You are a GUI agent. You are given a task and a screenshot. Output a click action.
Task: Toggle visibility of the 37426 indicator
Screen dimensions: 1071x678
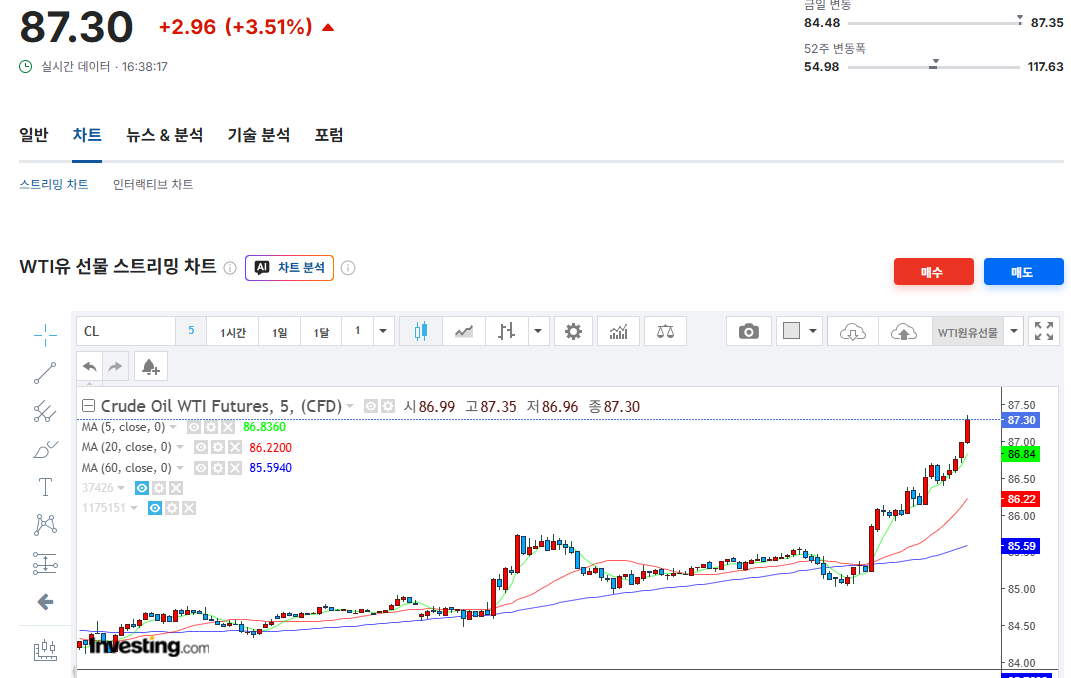coord(141,488)
